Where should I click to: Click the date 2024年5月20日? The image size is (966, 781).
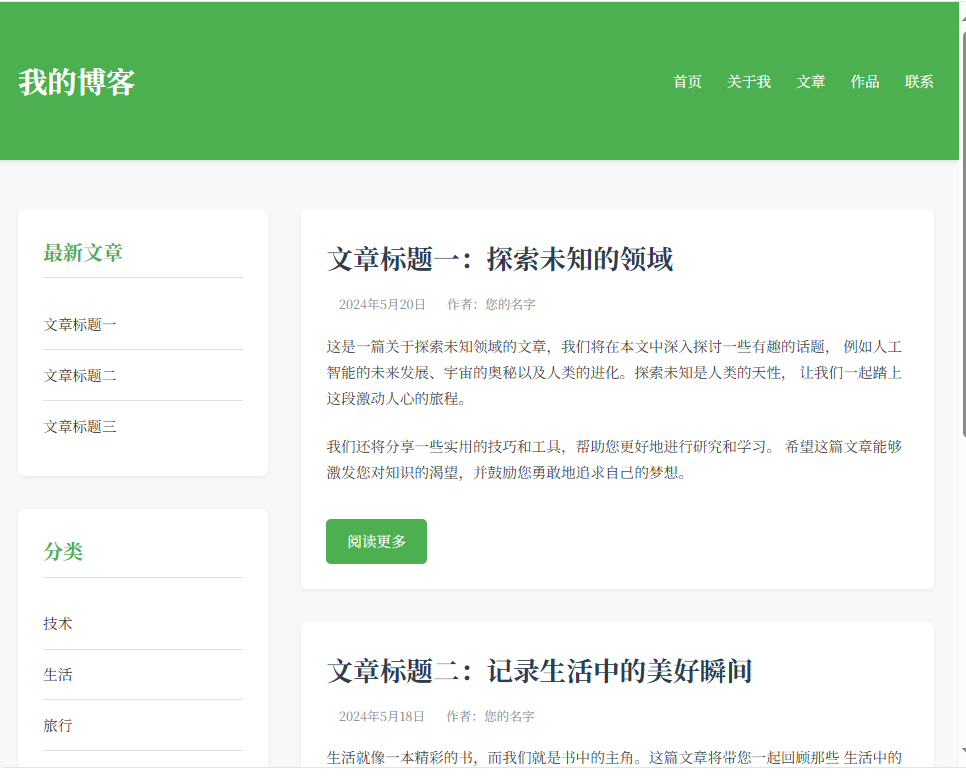382,304
